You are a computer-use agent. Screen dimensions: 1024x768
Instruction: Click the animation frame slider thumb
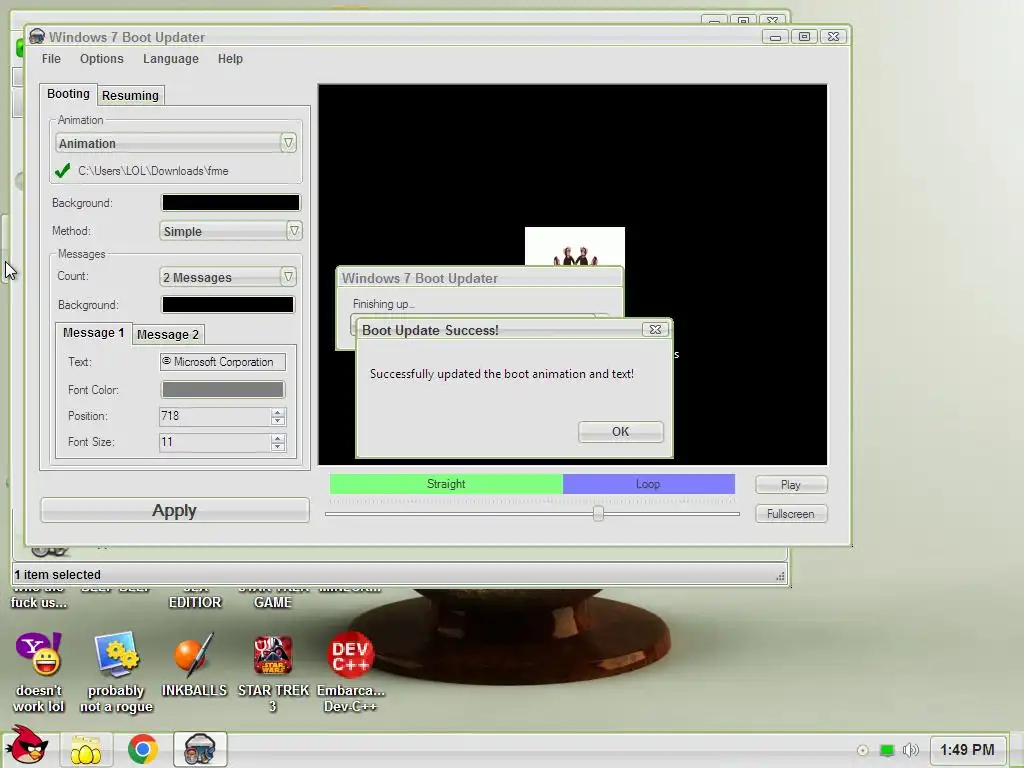coord(598,513)
